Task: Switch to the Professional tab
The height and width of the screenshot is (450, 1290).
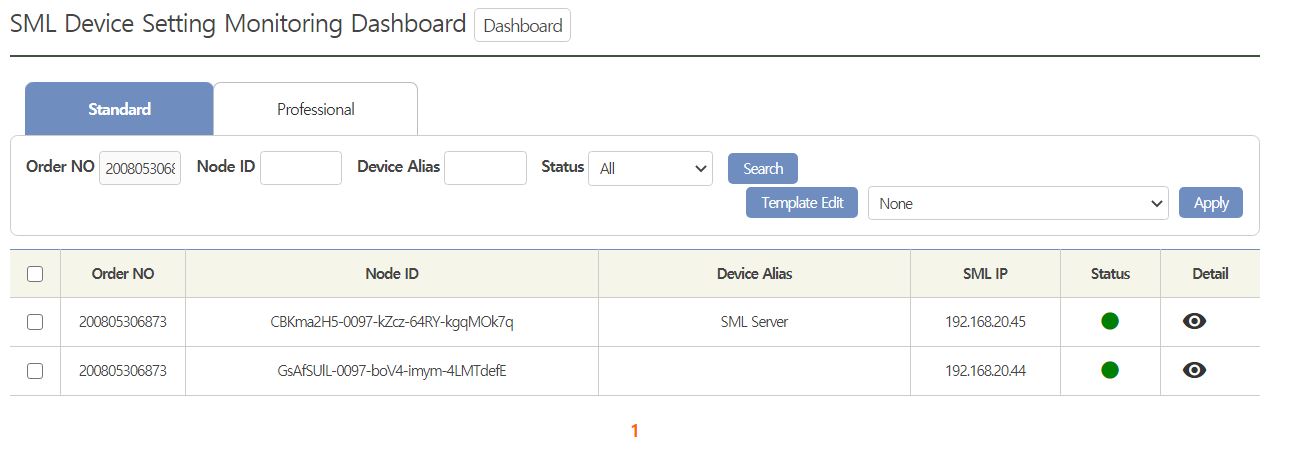Action: click(x=315, y=109)
